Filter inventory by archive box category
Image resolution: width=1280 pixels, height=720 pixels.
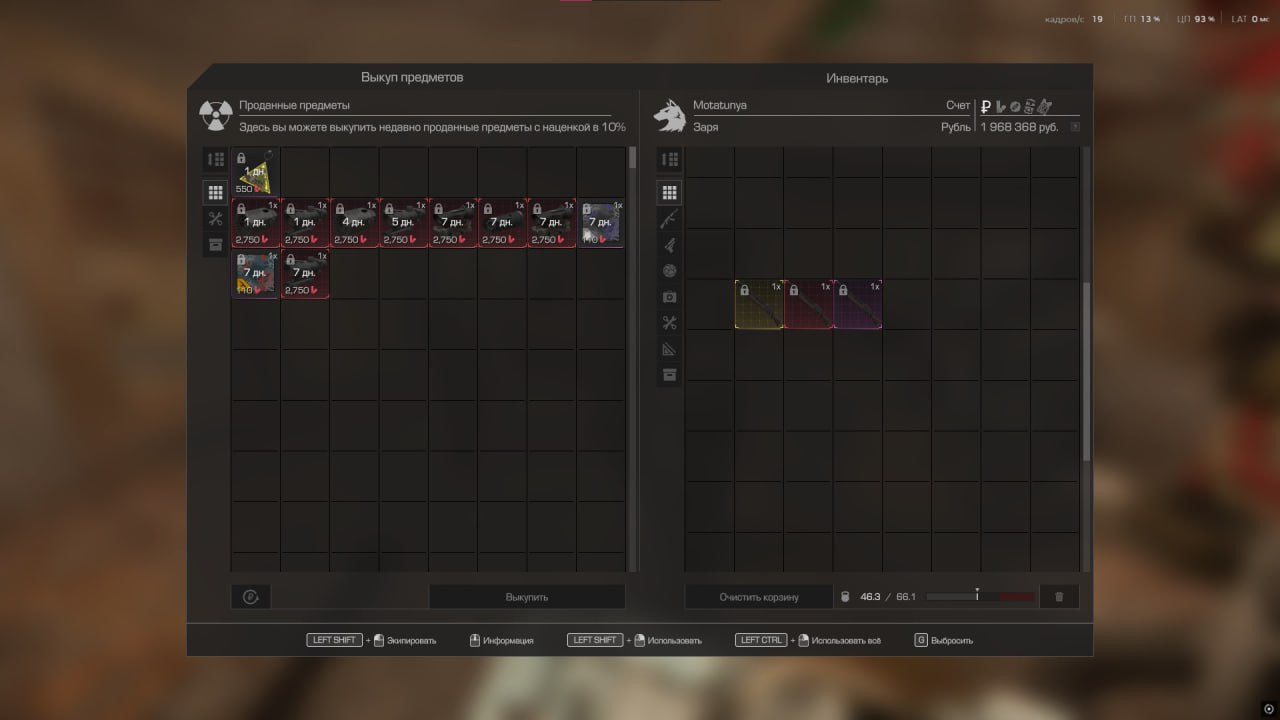click(x=670, y=375)
